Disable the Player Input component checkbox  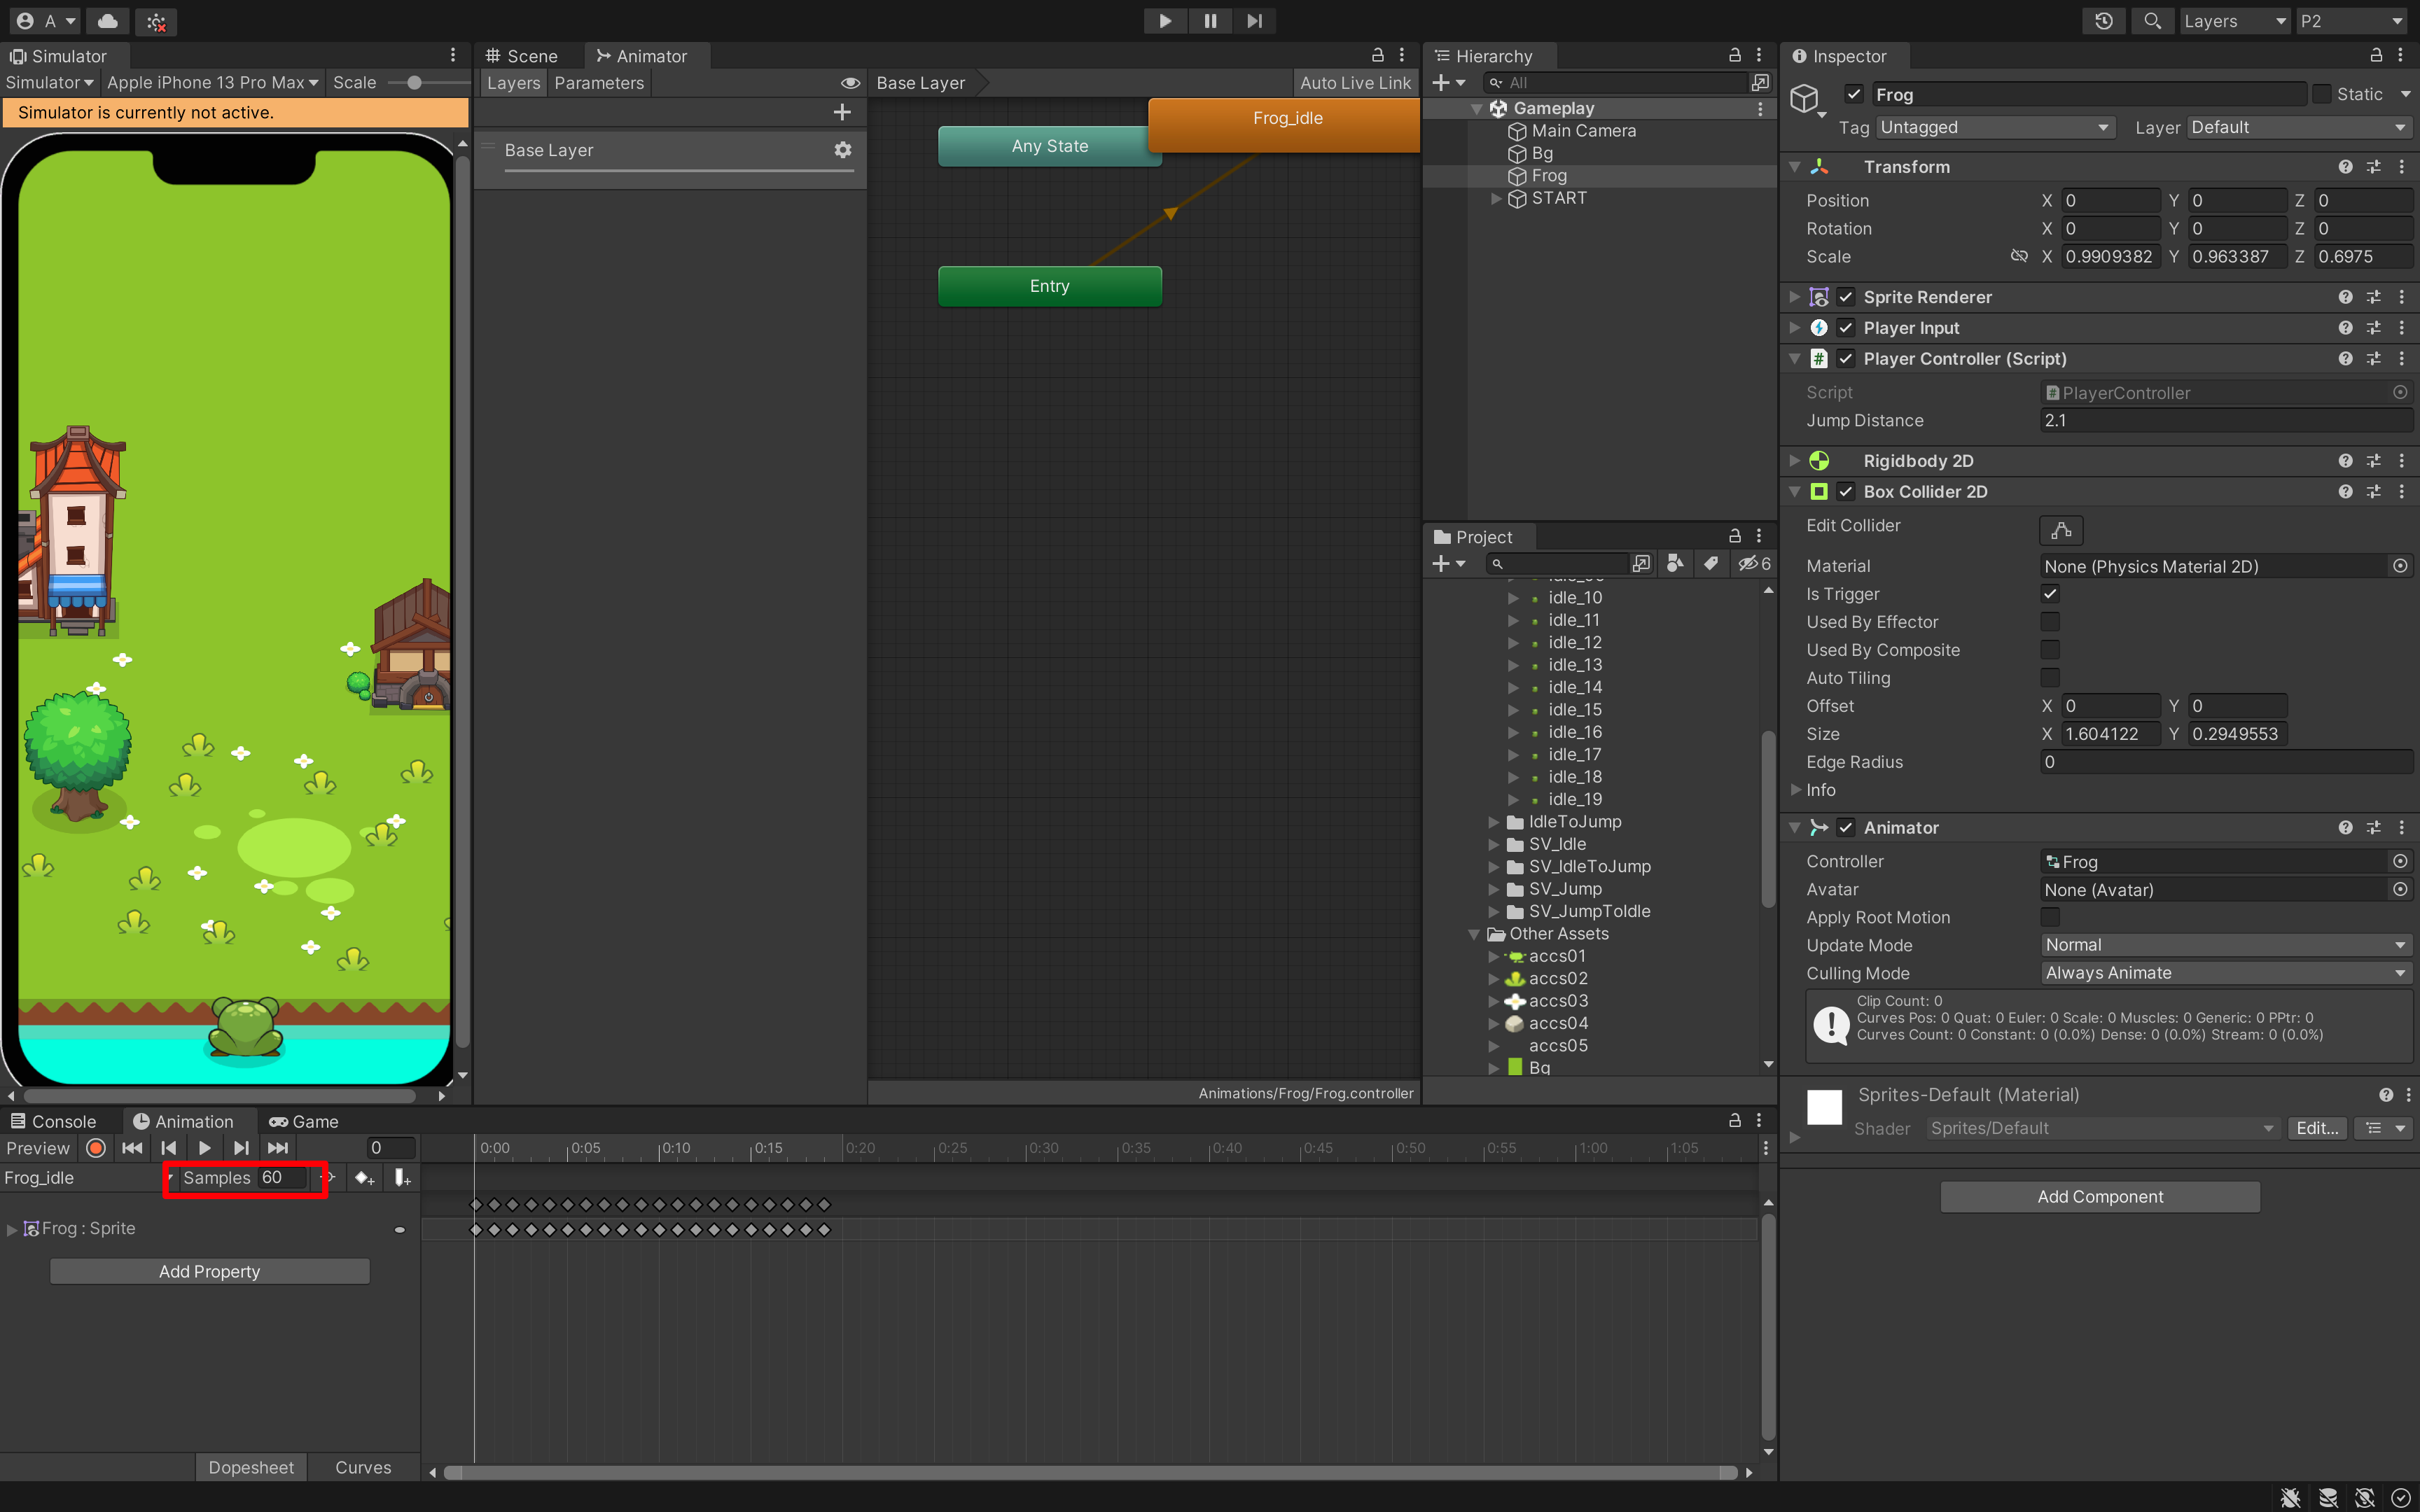[1846, 328]
